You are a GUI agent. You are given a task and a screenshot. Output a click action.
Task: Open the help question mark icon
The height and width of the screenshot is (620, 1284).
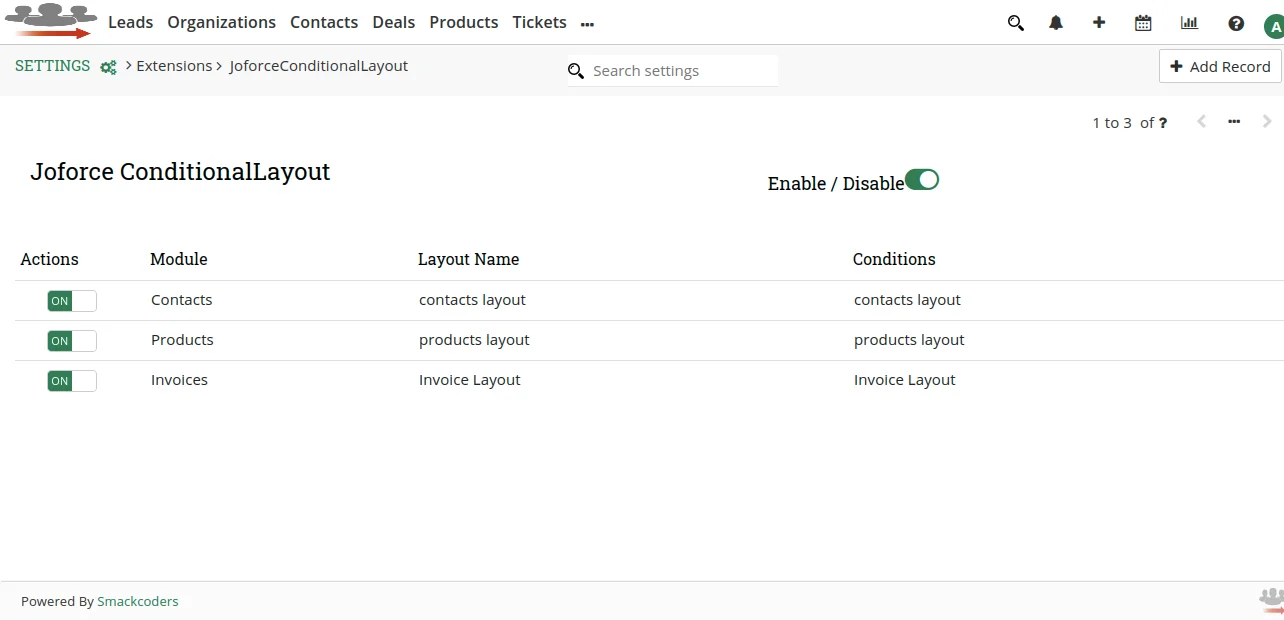[1235, 22]
